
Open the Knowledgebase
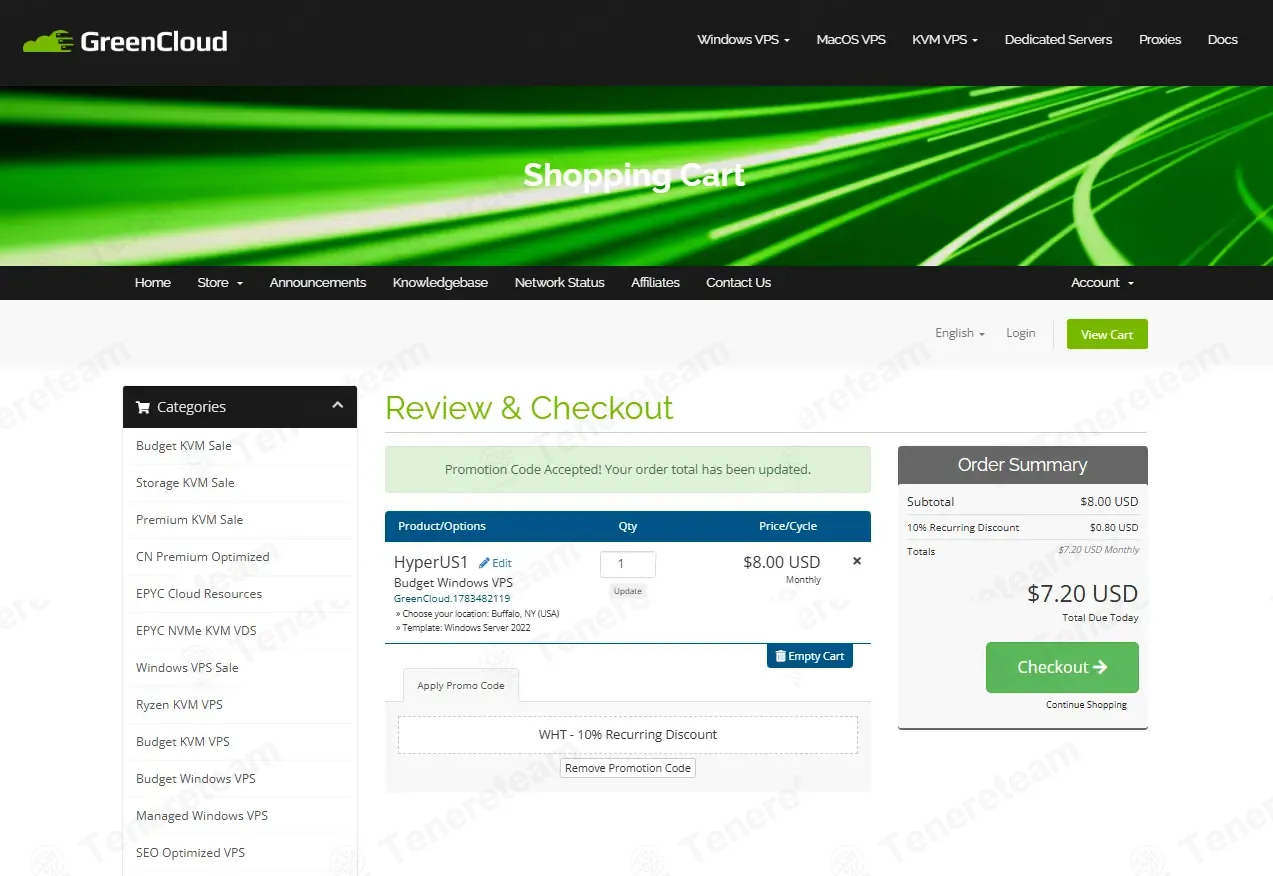[x=440, y=283]
